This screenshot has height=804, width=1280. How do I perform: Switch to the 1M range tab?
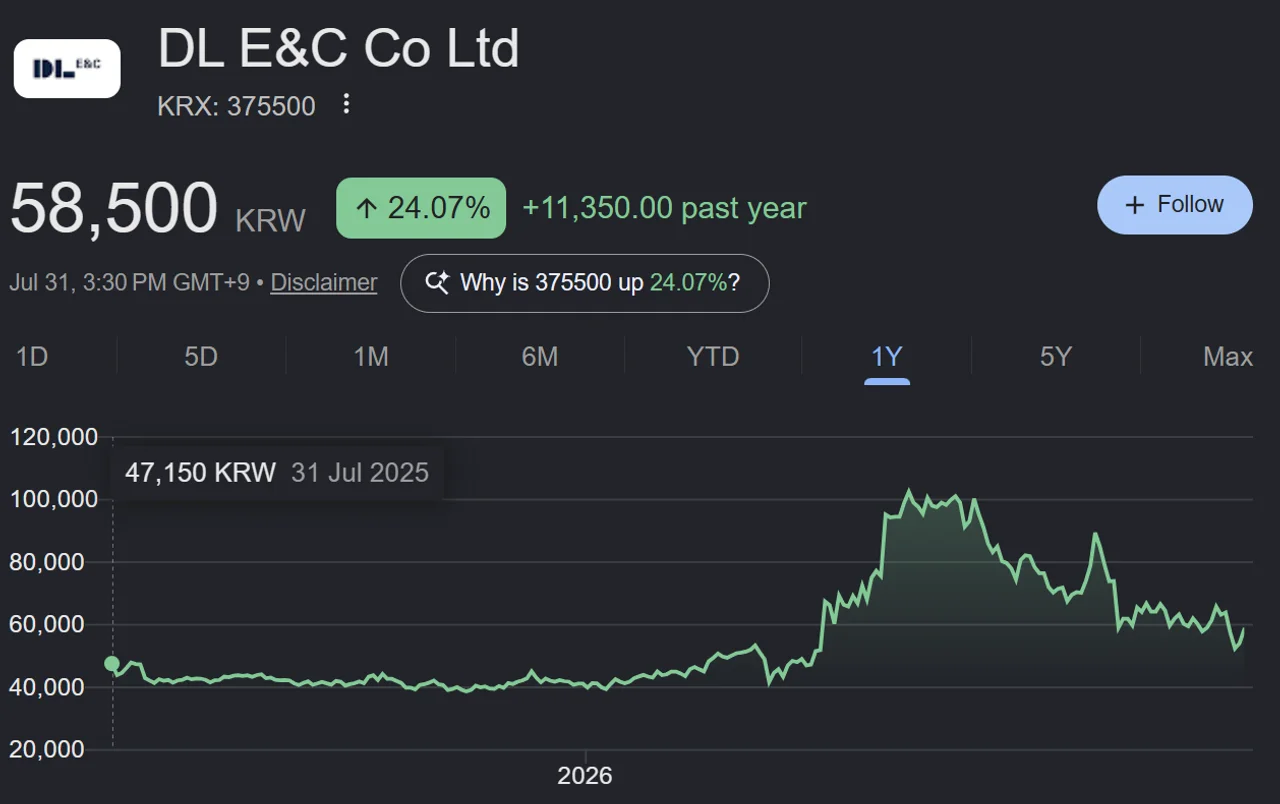pos(371,356)
